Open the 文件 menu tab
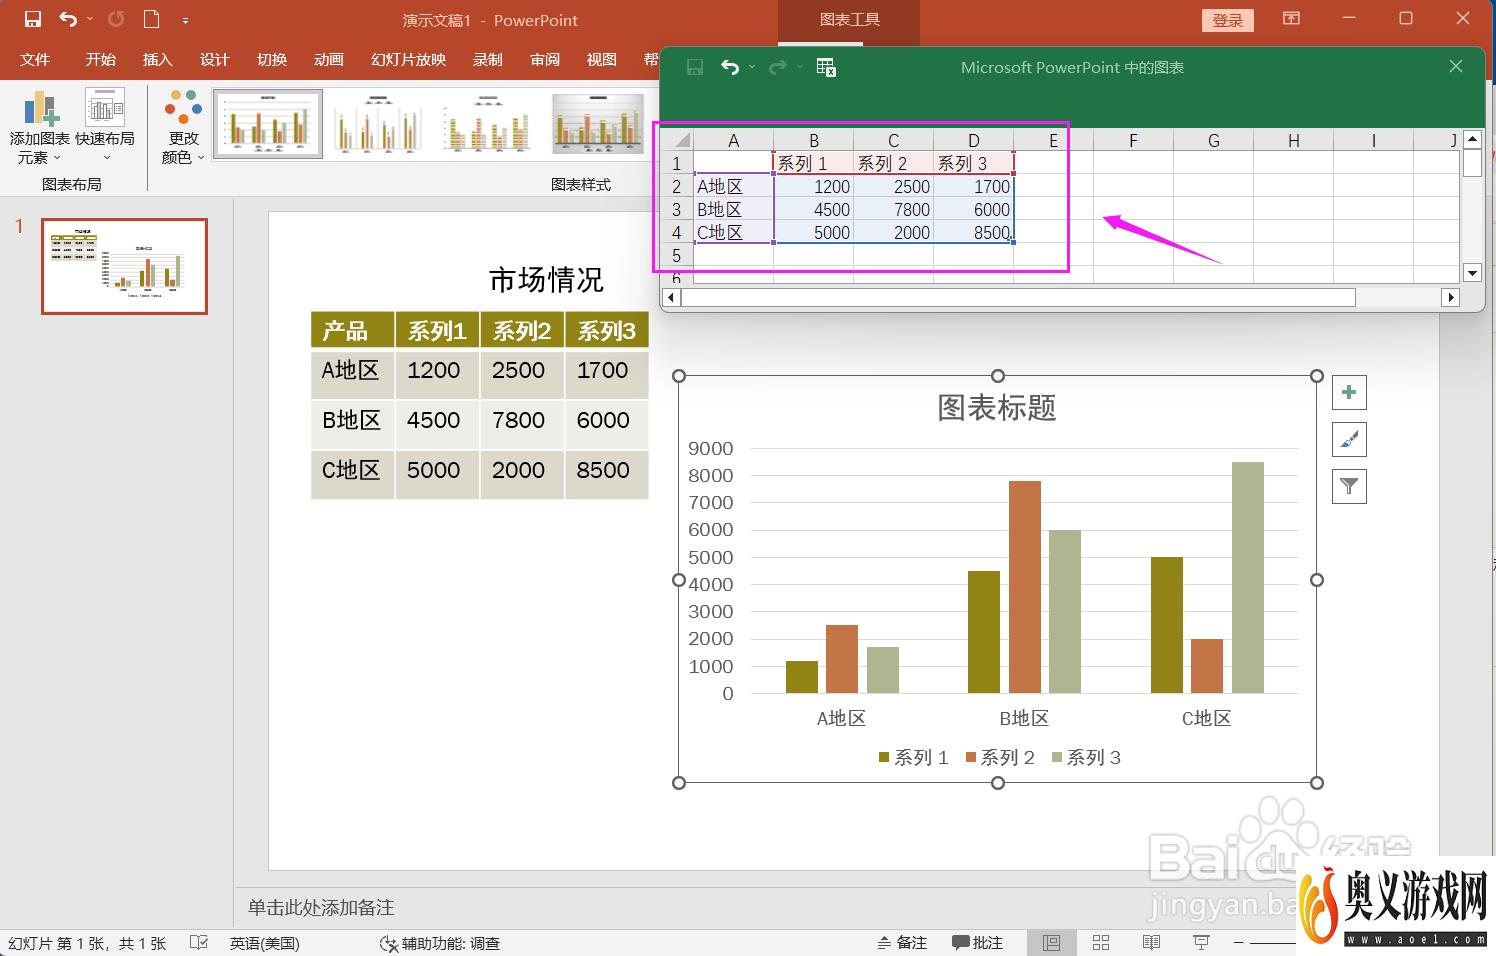Image resolution: width=1496 pixels, height=956 pixels. tap(35, 60)
